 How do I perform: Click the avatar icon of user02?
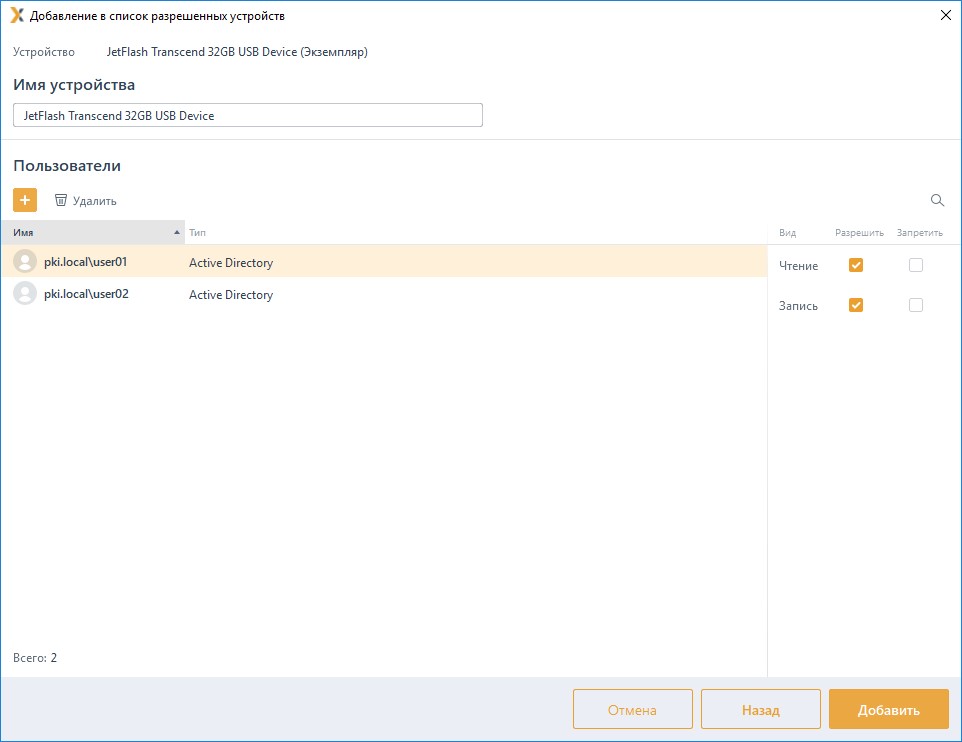[25, 294]
